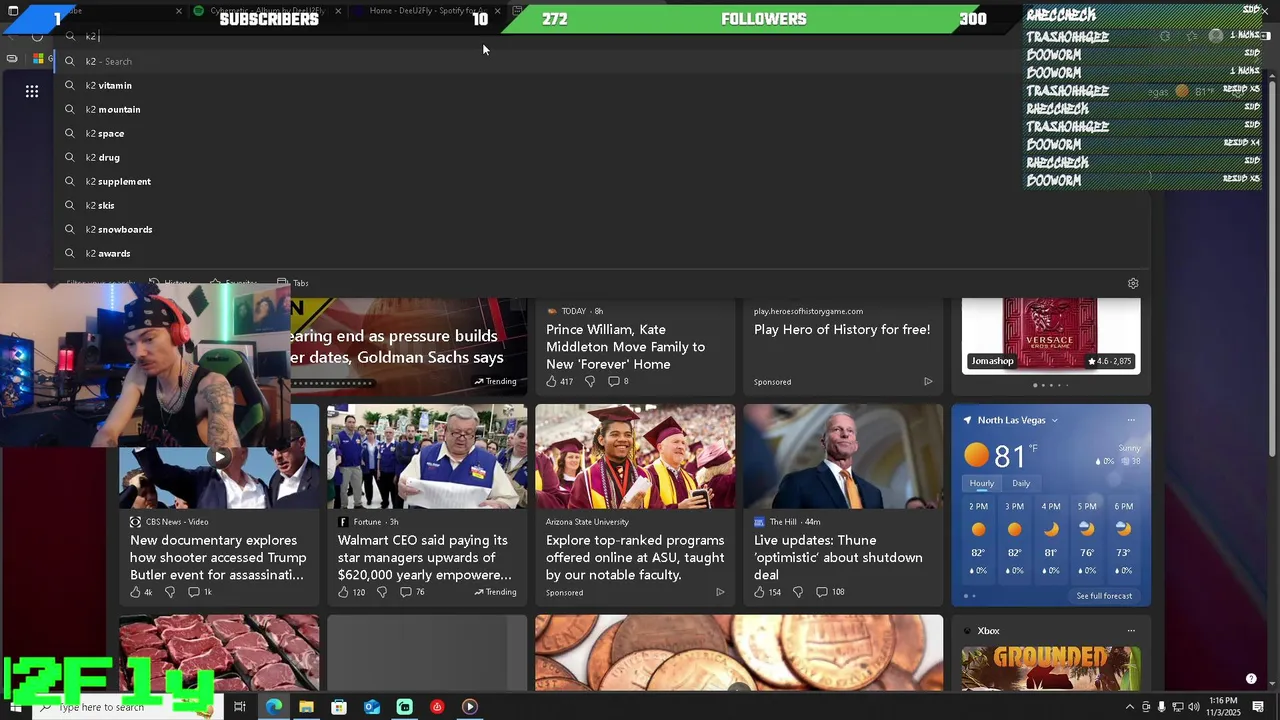Open Outlook from the taskbar
1280x720 pixels.
(372, 707)
